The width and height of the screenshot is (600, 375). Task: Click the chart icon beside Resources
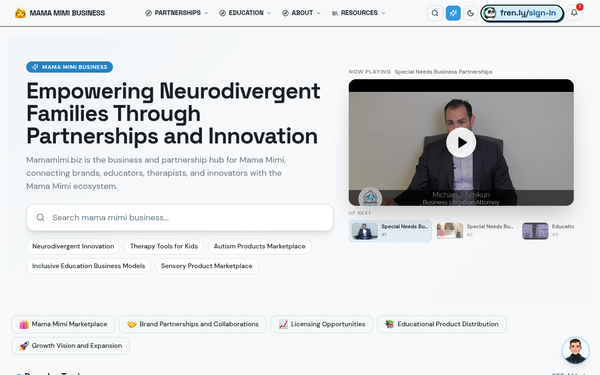pyautogui.click(x=335, y=13)
